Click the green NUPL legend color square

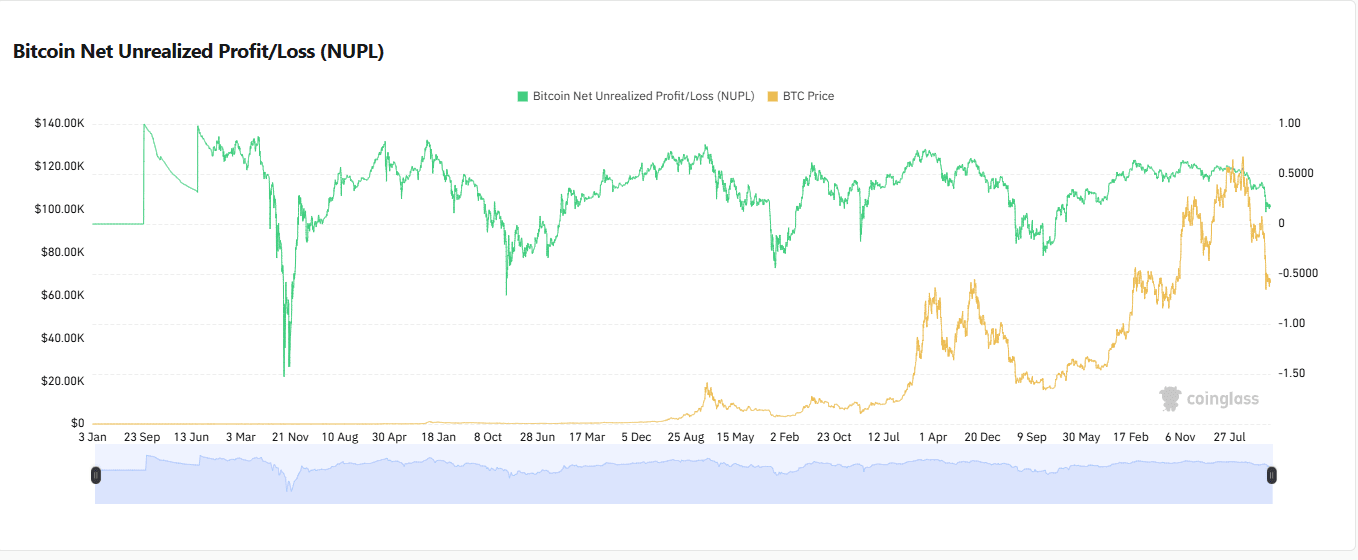pos(522,97)
